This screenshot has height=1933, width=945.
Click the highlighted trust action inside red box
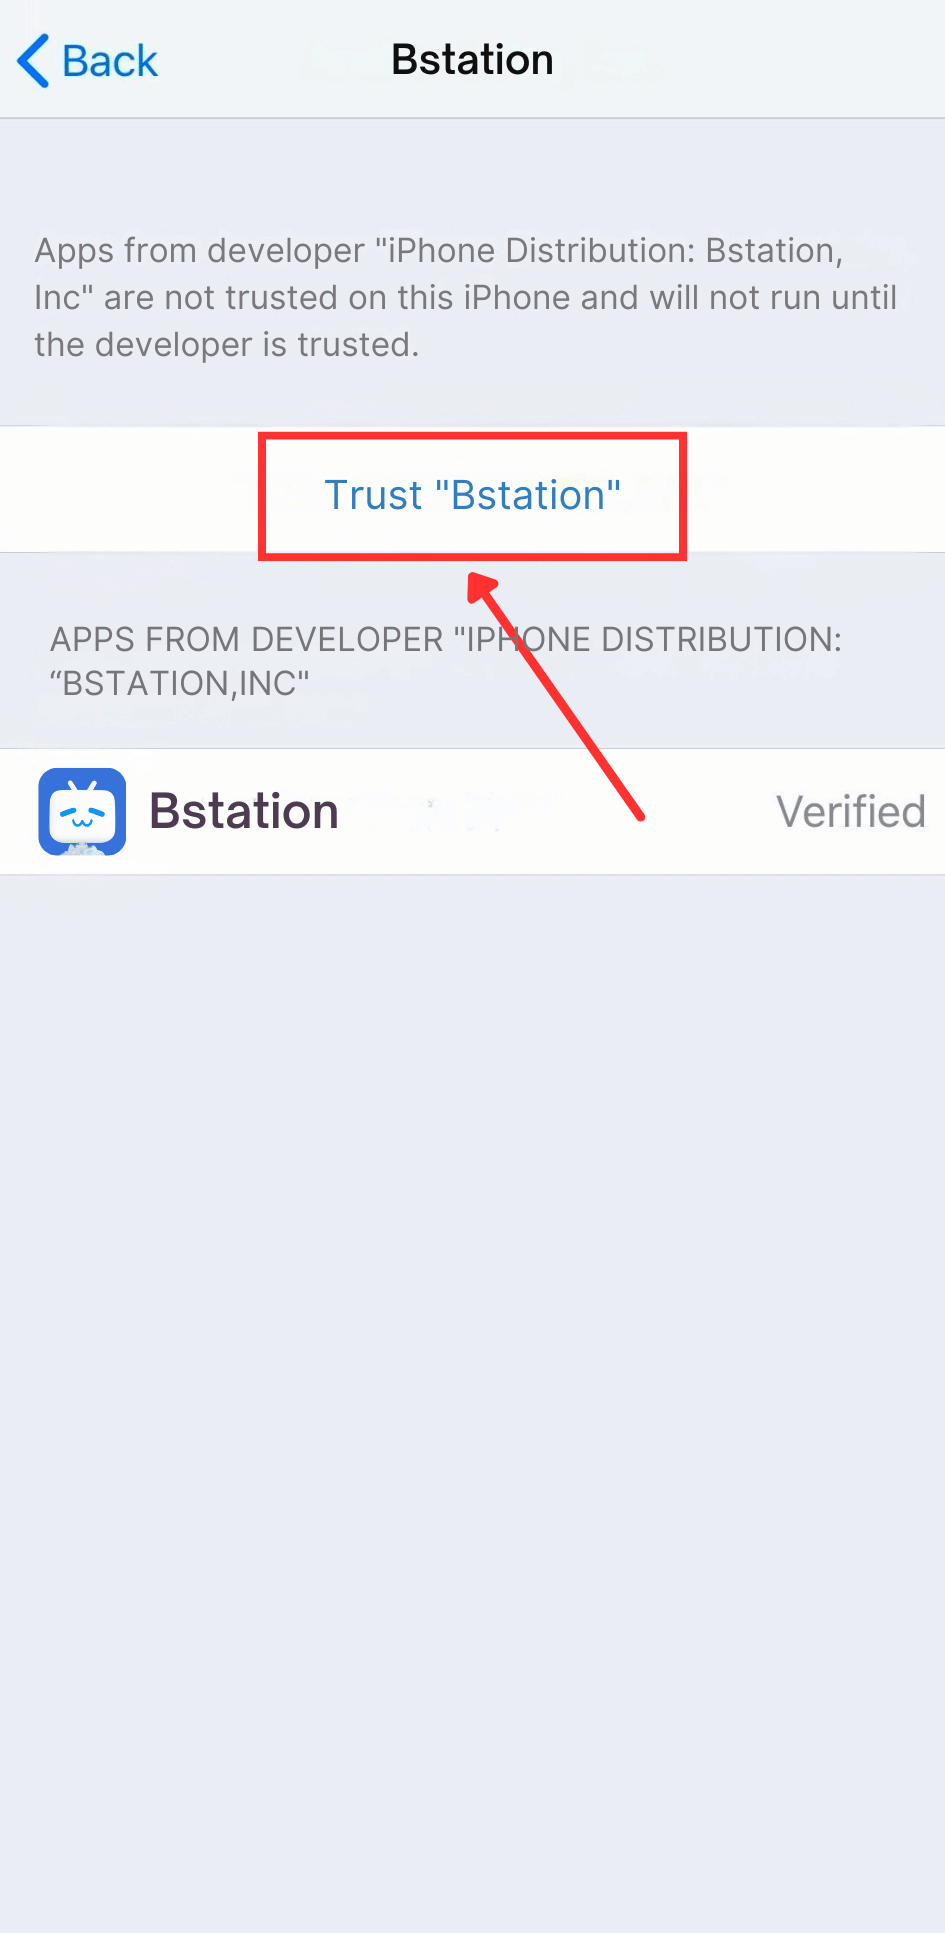[471, 495]
